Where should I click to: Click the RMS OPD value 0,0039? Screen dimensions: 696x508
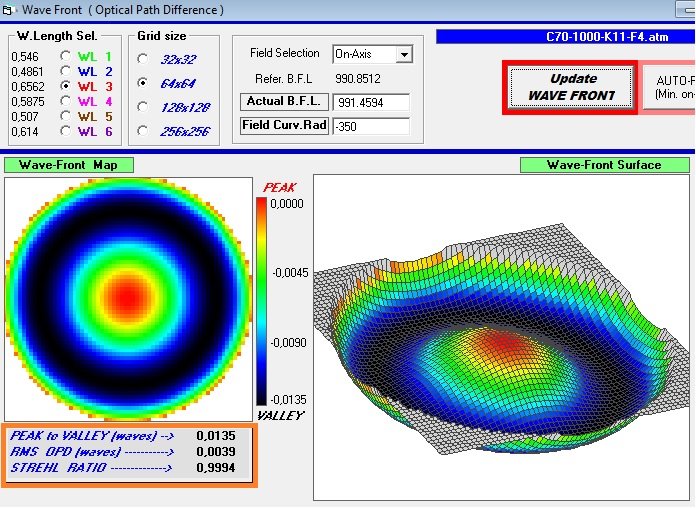(x=216, y=452)
